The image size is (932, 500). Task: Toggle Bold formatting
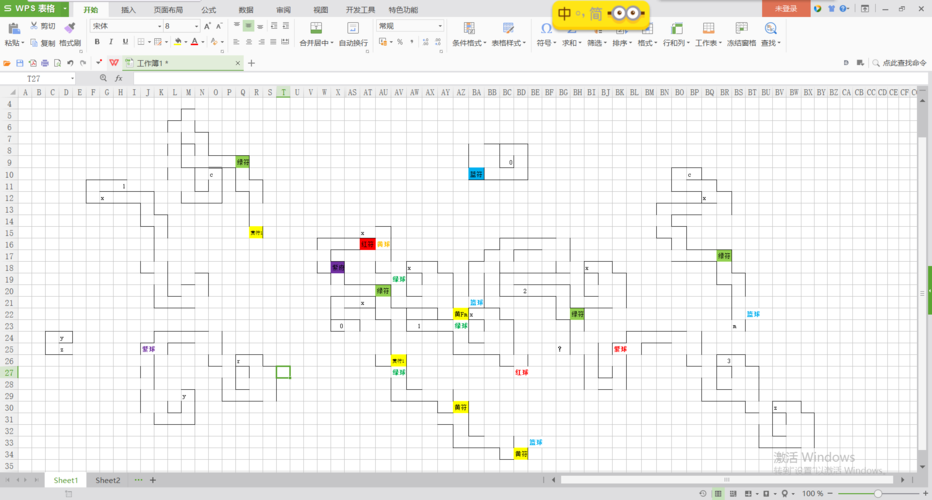coord(97,42)
